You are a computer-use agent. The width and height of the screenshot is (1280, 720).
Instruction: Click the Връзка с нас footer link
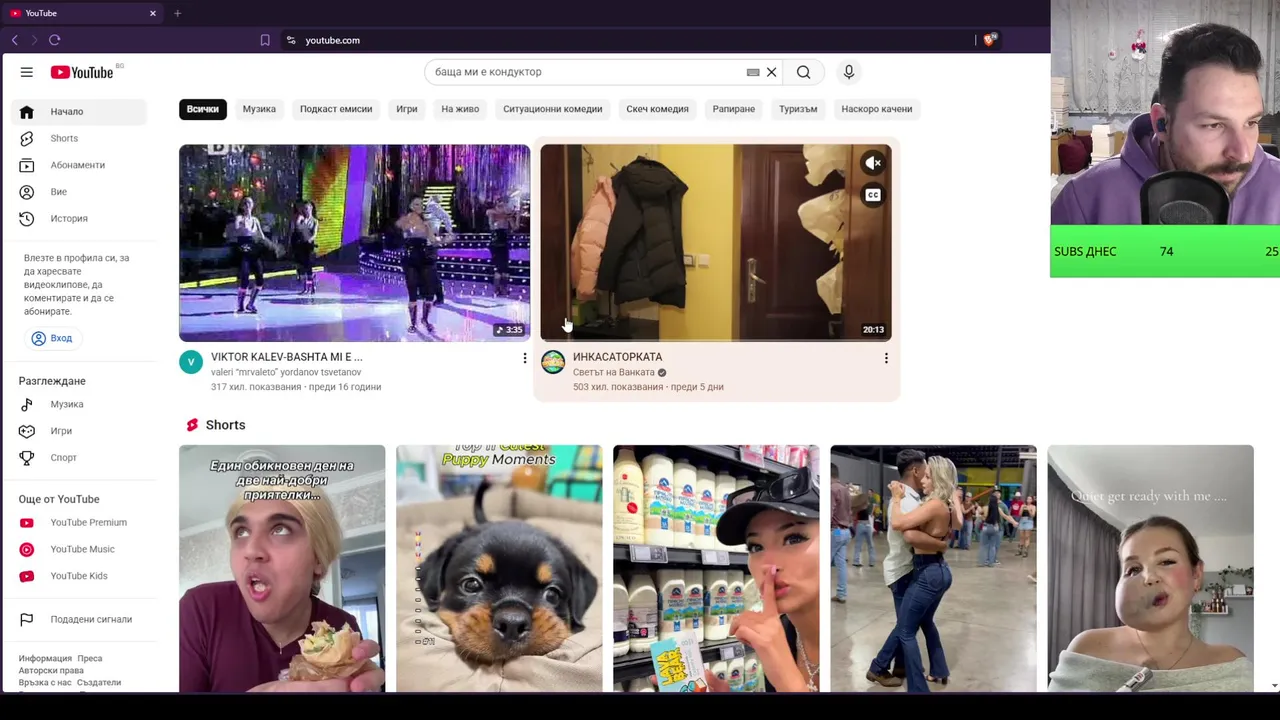[x=45, y=682]
